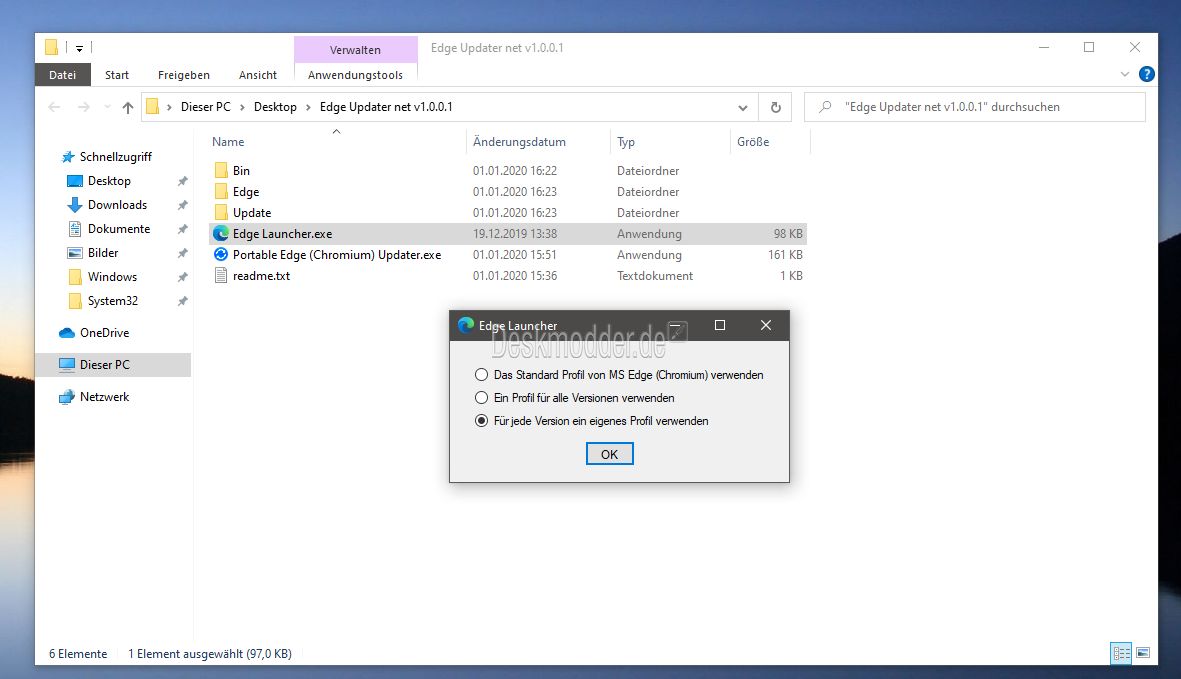Screen dimensions: 1181x679
Task: Open OneDrive in navigation pane
Action: (105, 333)
